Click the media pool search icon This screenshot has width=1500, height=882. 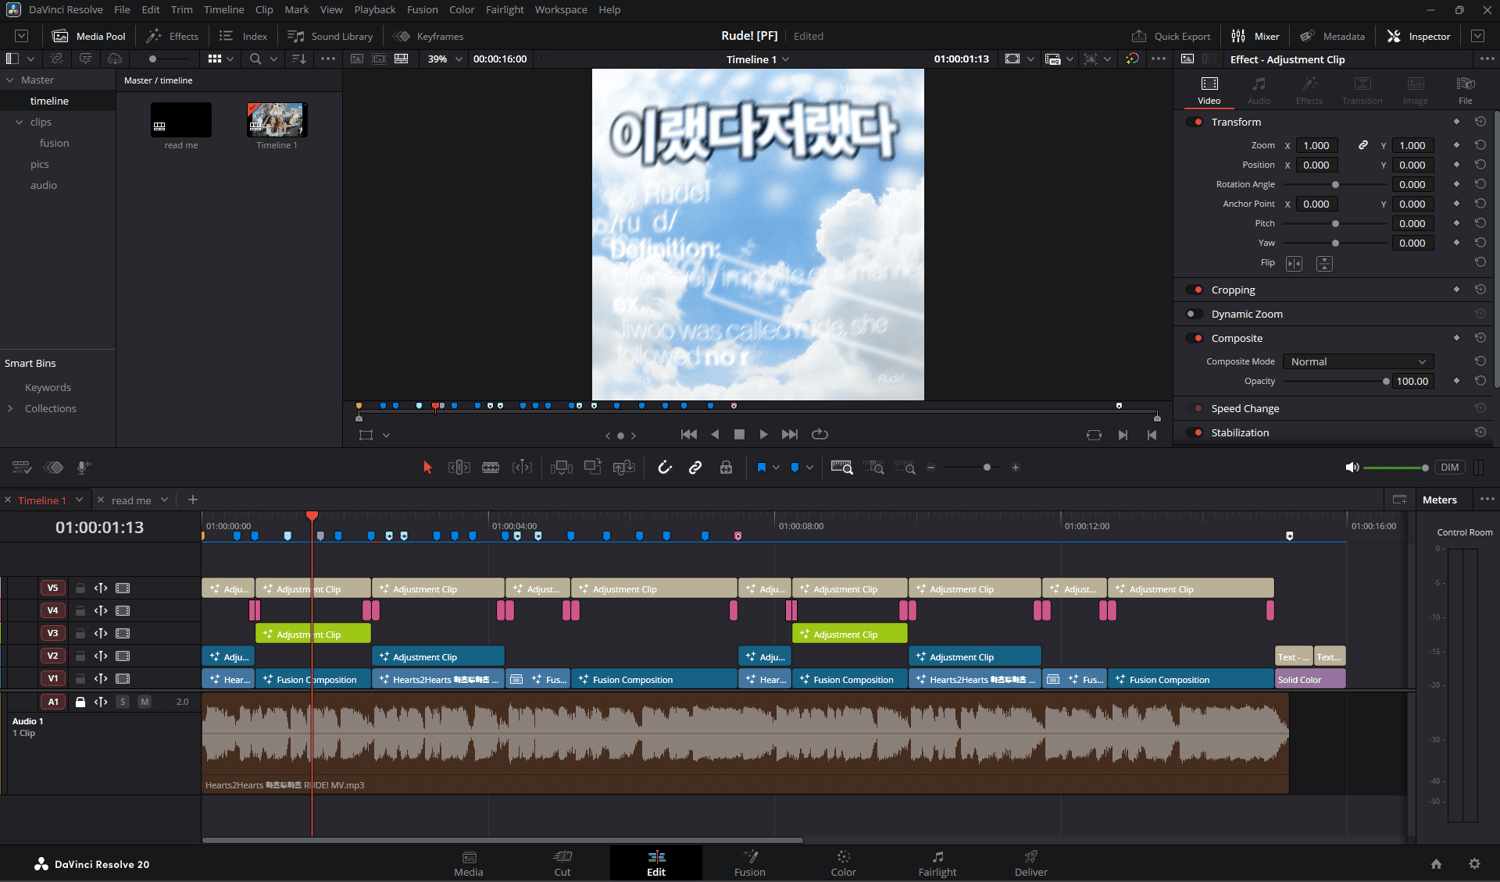[x=255, y=59]
